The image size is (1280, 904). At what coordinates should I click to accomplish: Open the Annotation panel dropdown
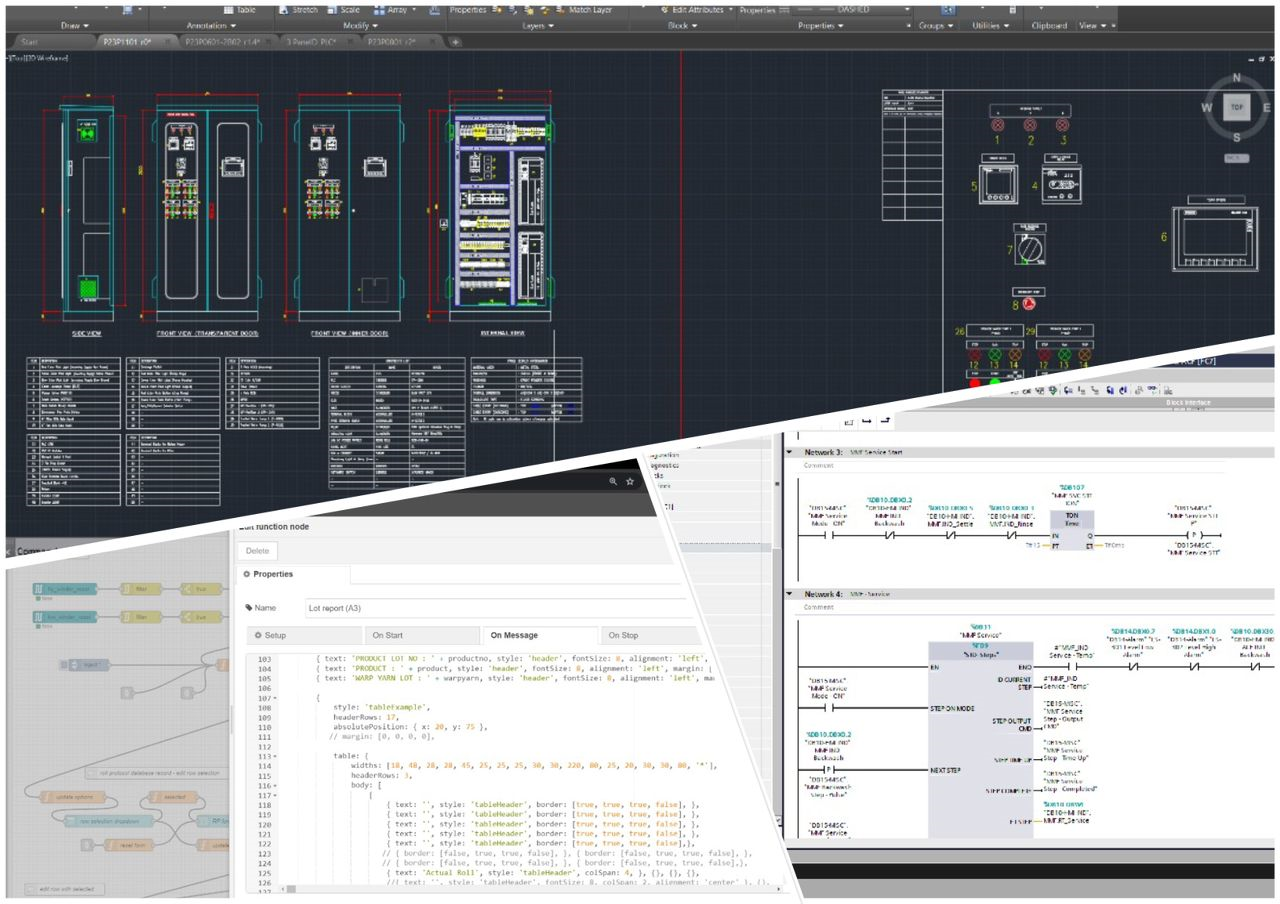210,26
